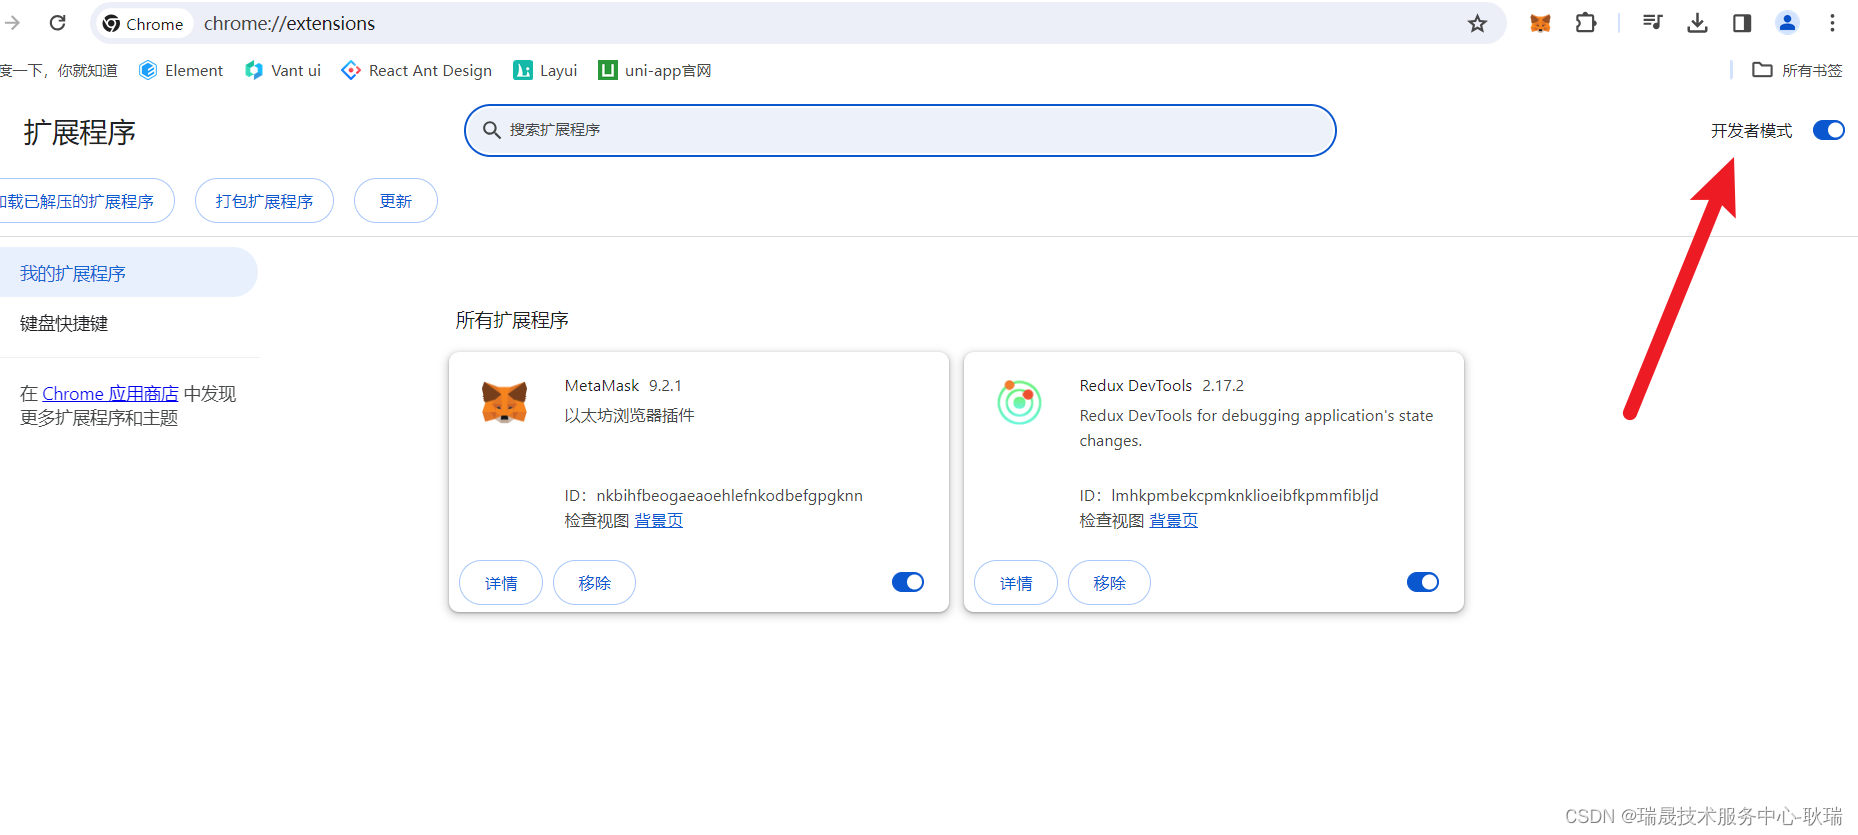Open the extensions puzzle-piece menu

(1586, 23)
